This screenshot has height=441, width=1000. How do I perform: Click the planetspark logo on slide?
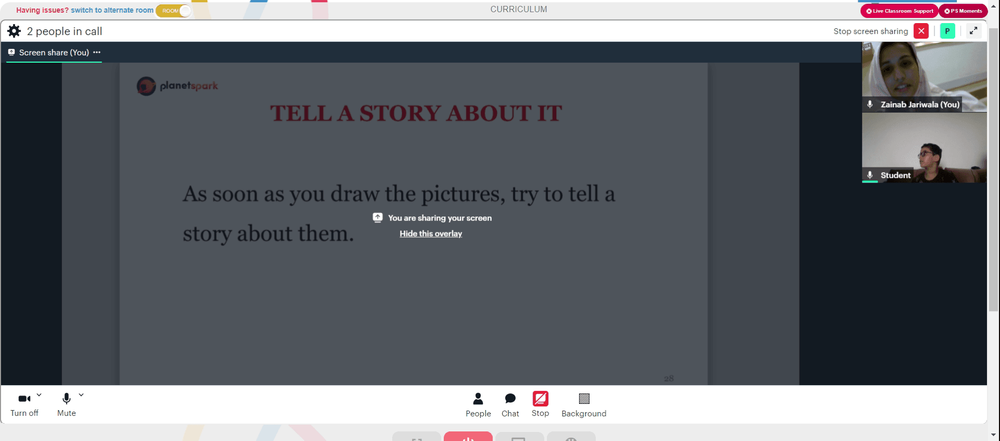(177, 86)
